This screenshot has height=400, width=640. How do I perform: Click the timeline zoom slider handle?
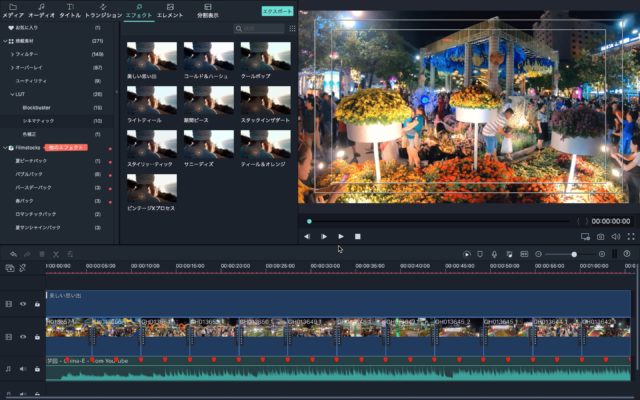574,255
